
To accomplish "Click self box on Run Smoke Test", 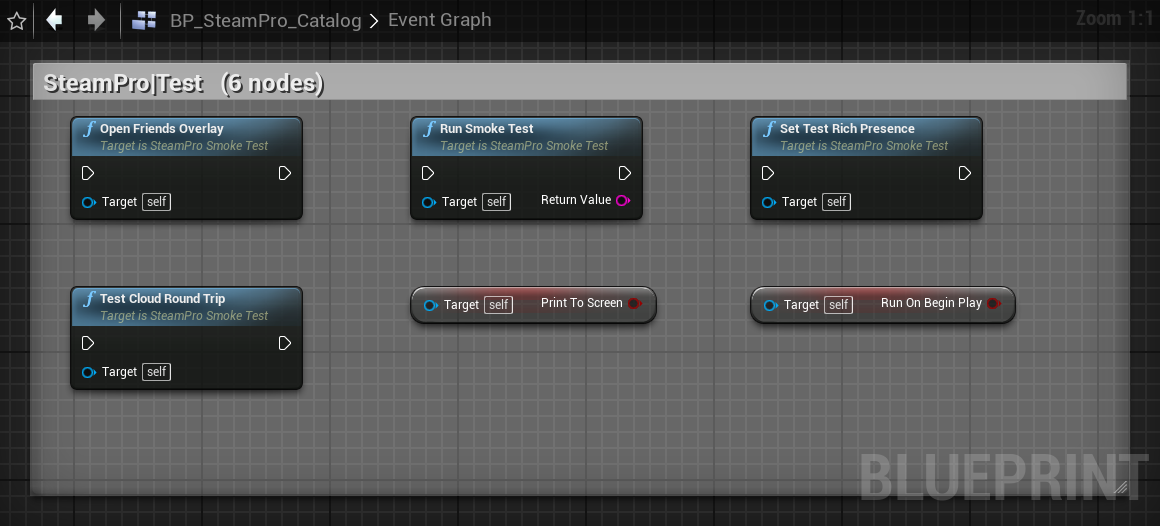I will [496, 201].
